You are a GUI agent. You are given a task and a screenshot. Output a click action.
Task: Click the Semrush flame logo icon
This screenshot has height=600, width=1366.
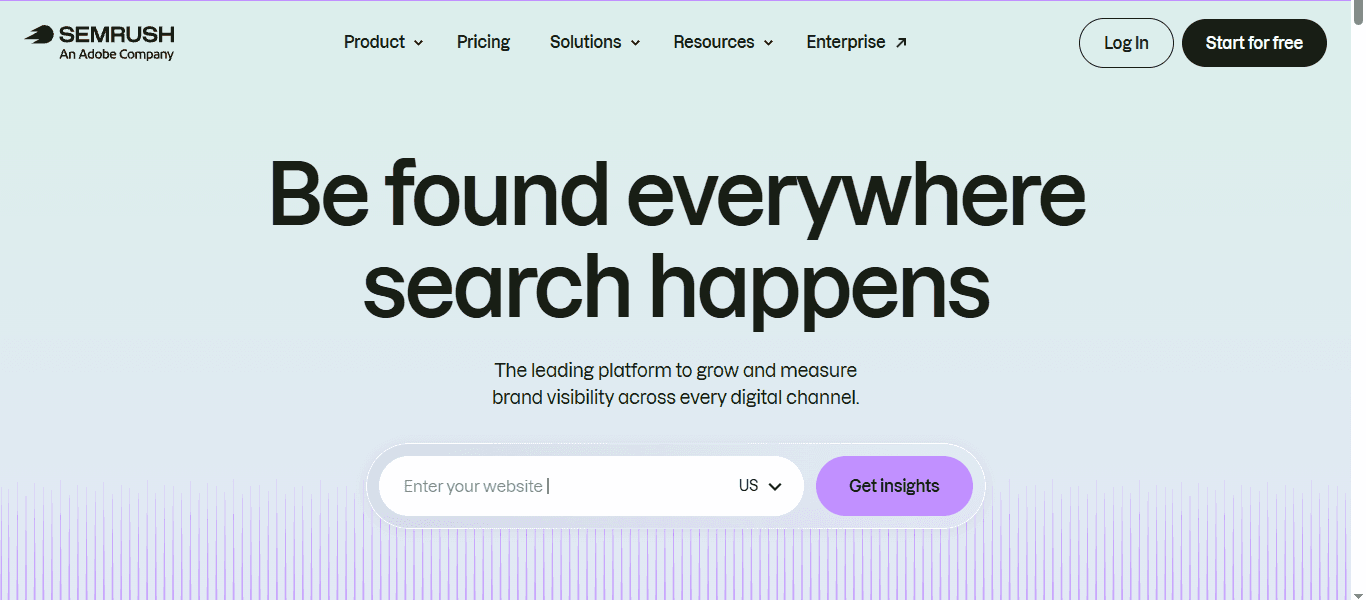coord(39,35)
